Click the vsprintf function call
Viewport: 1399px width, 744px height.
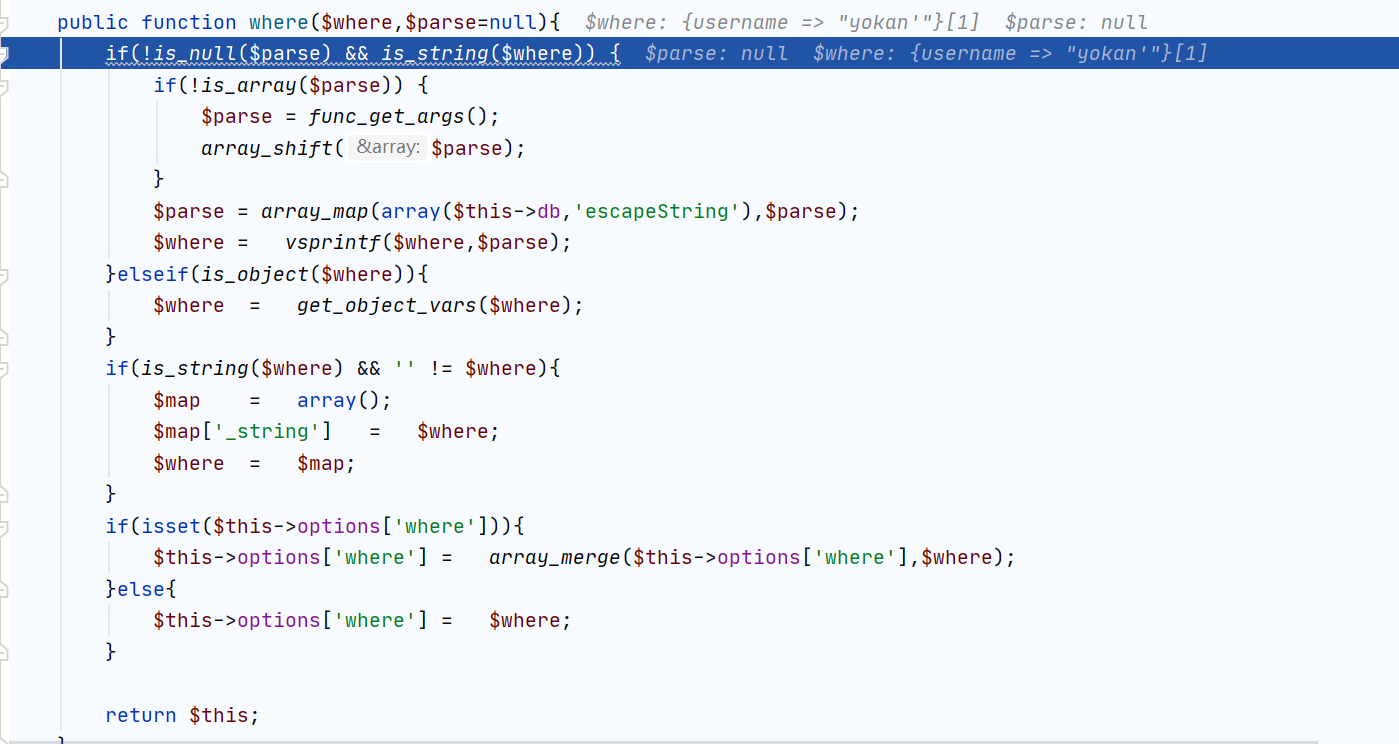click(x=333, y=242)
